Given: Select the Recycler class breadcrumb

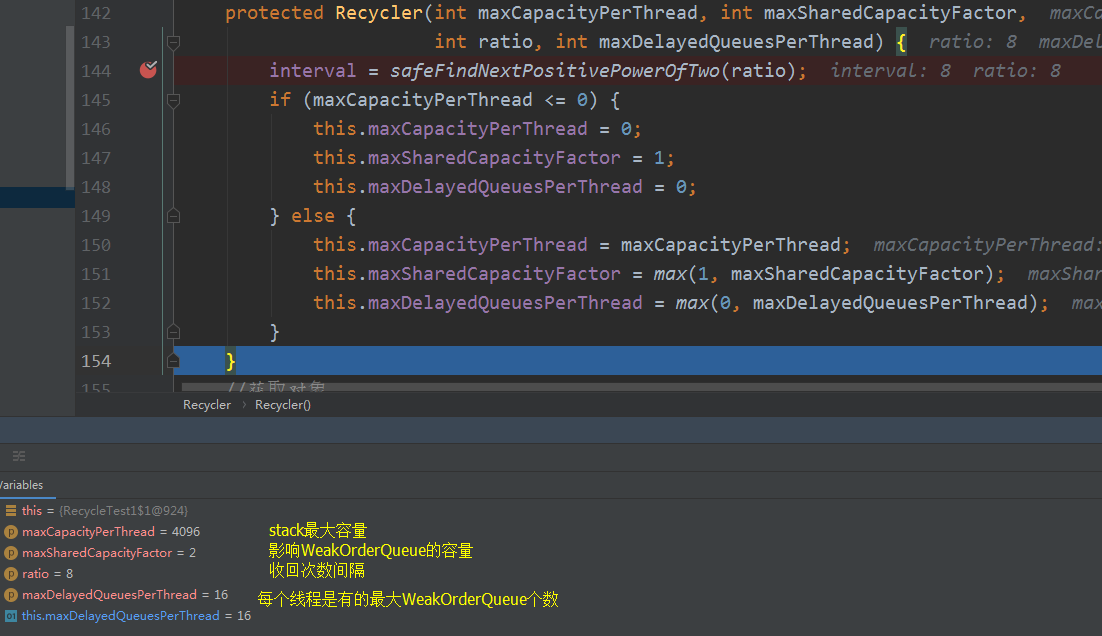Looking at the screenshot, I should pyautogui.click(x=207, y=405).
